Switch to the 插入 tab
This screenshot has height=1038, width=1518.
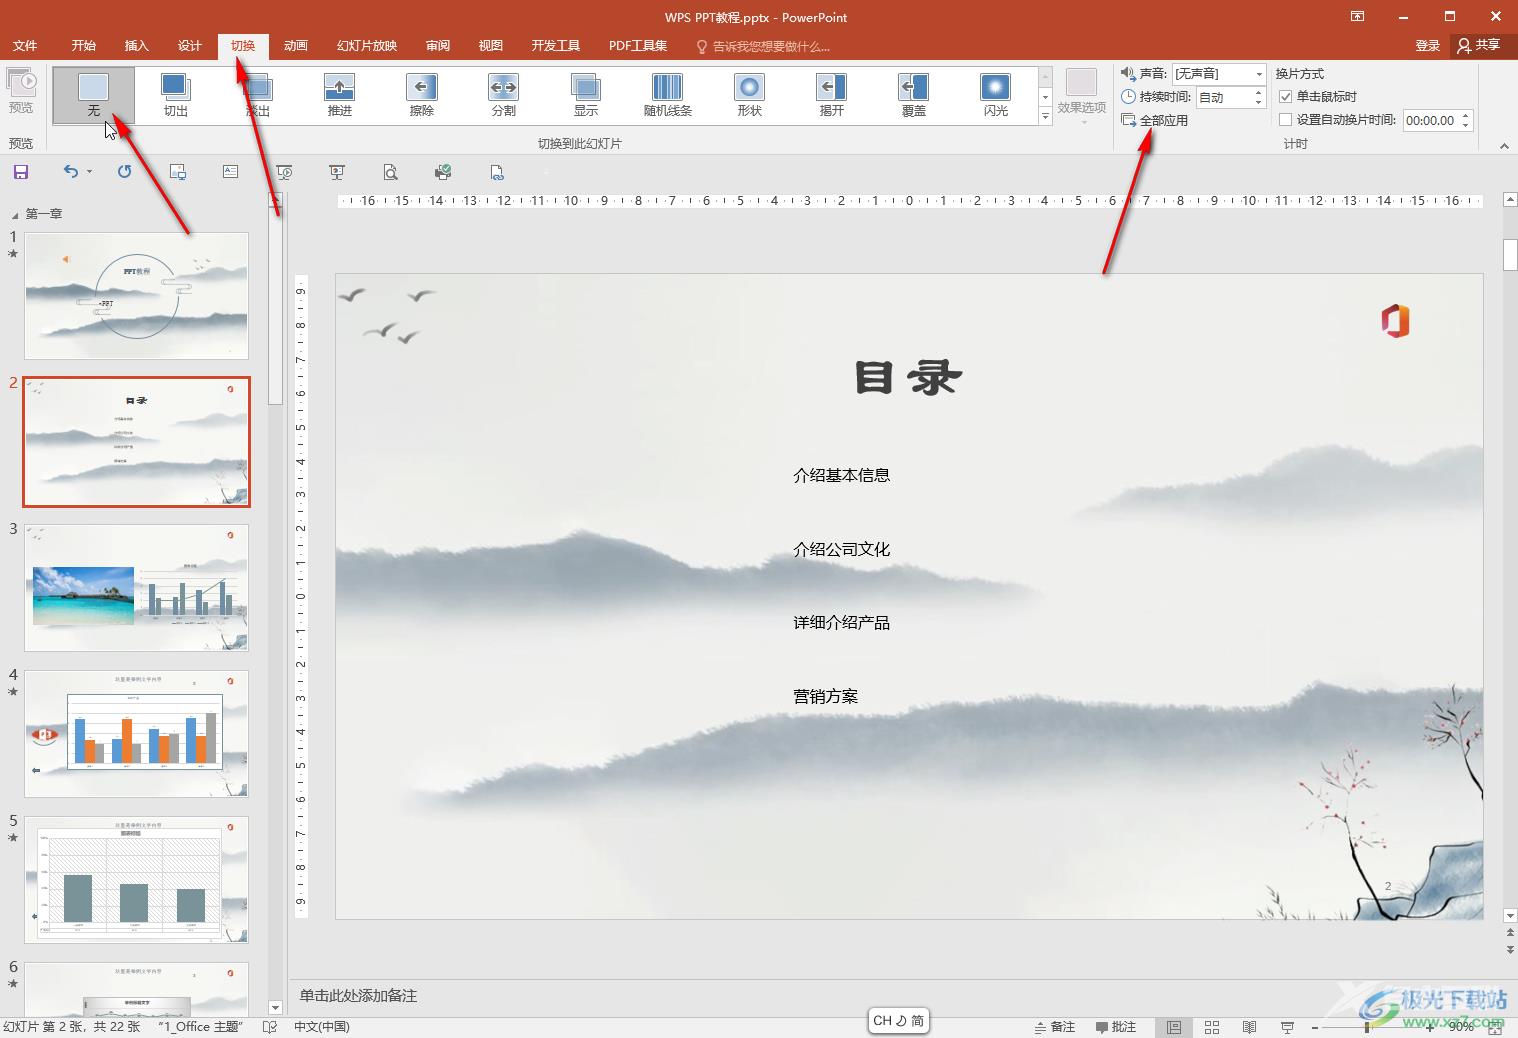(136, 46)
